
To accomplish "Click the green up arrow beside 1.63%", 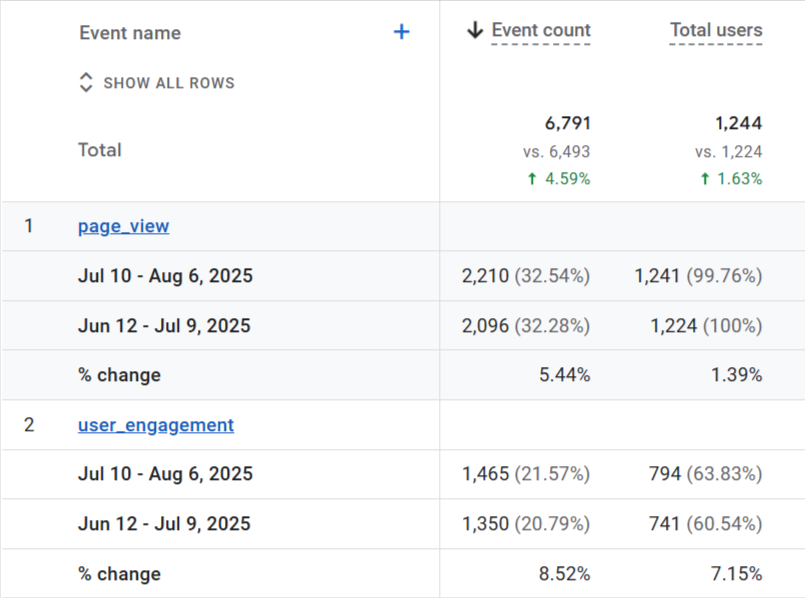I will [705, 179].
